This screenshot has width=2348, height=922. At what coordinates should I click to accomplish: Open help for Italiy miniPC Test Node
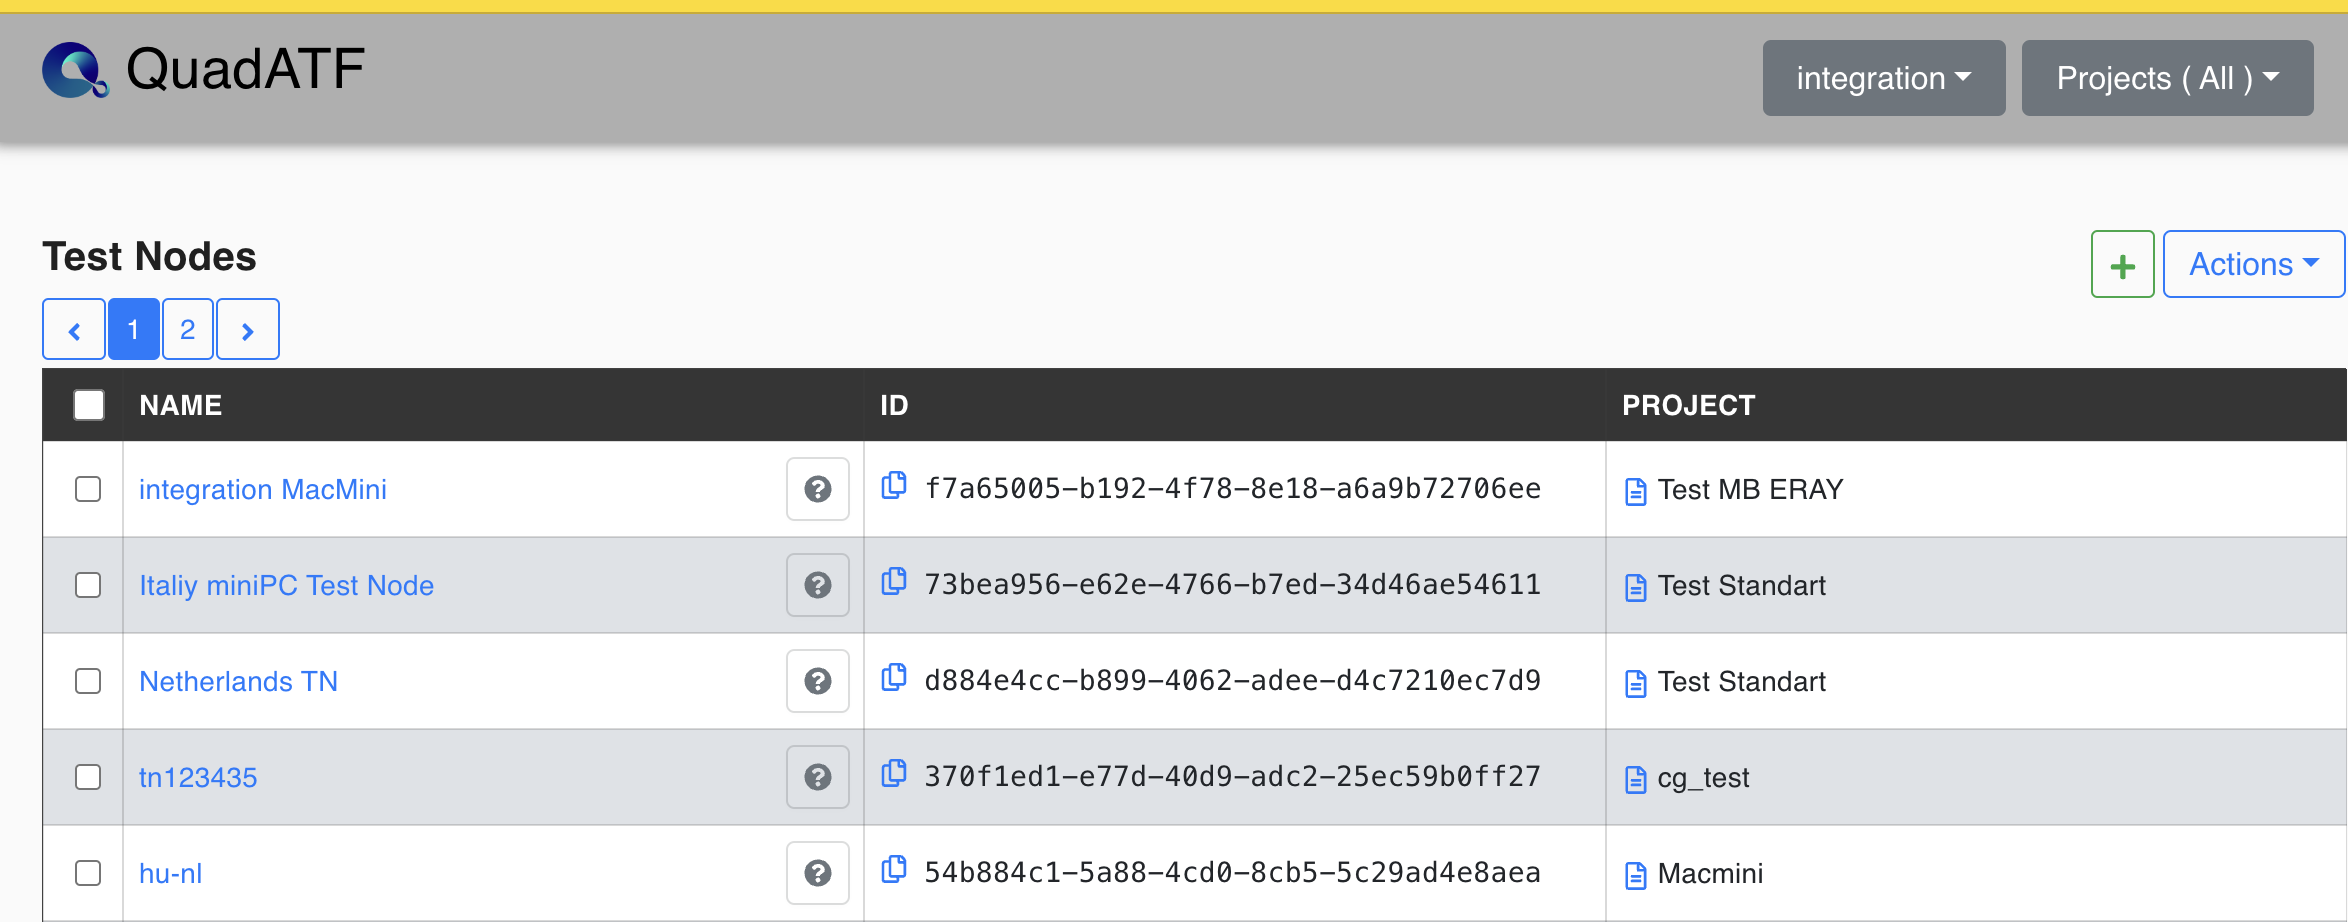coord(818,585)
